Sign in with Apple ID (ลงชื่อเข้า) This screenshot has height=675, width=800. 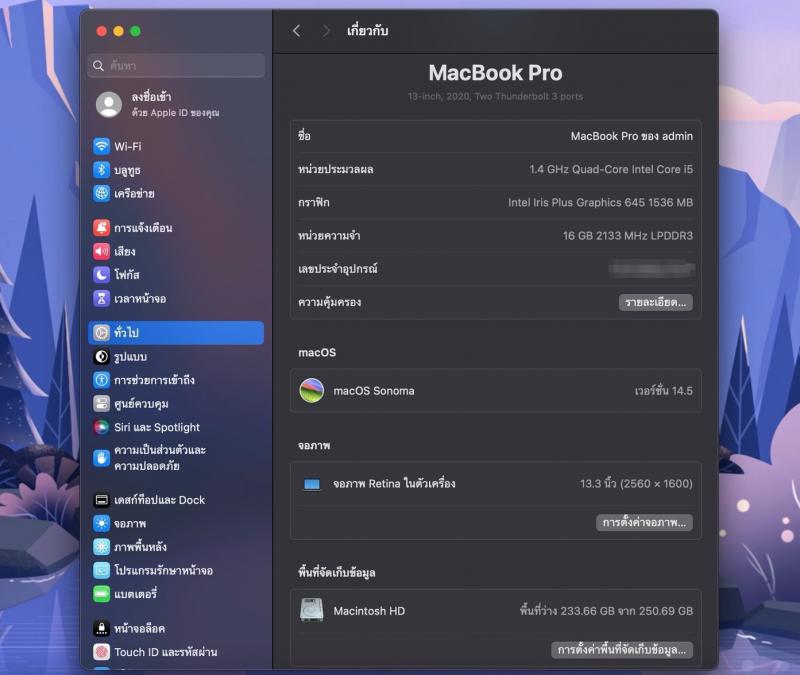(x=176, y=104)
